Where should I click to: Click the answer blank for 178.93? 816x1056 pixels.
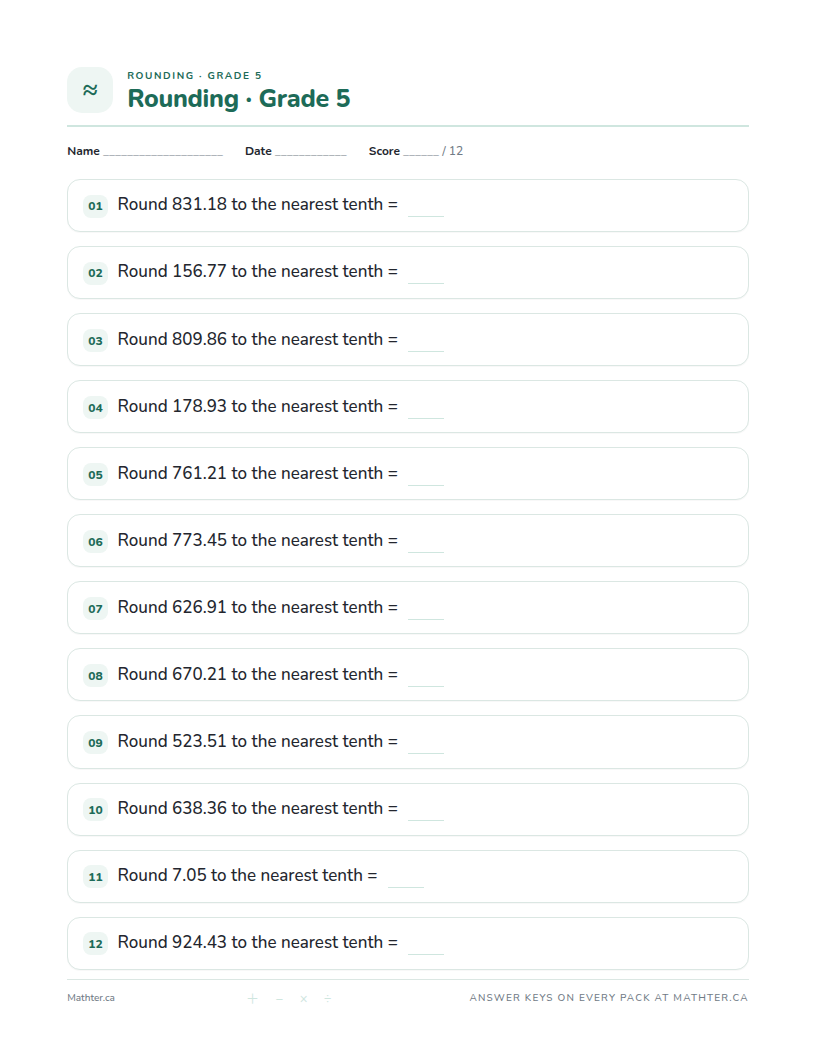pyautogui.click(x=426, y=417)
